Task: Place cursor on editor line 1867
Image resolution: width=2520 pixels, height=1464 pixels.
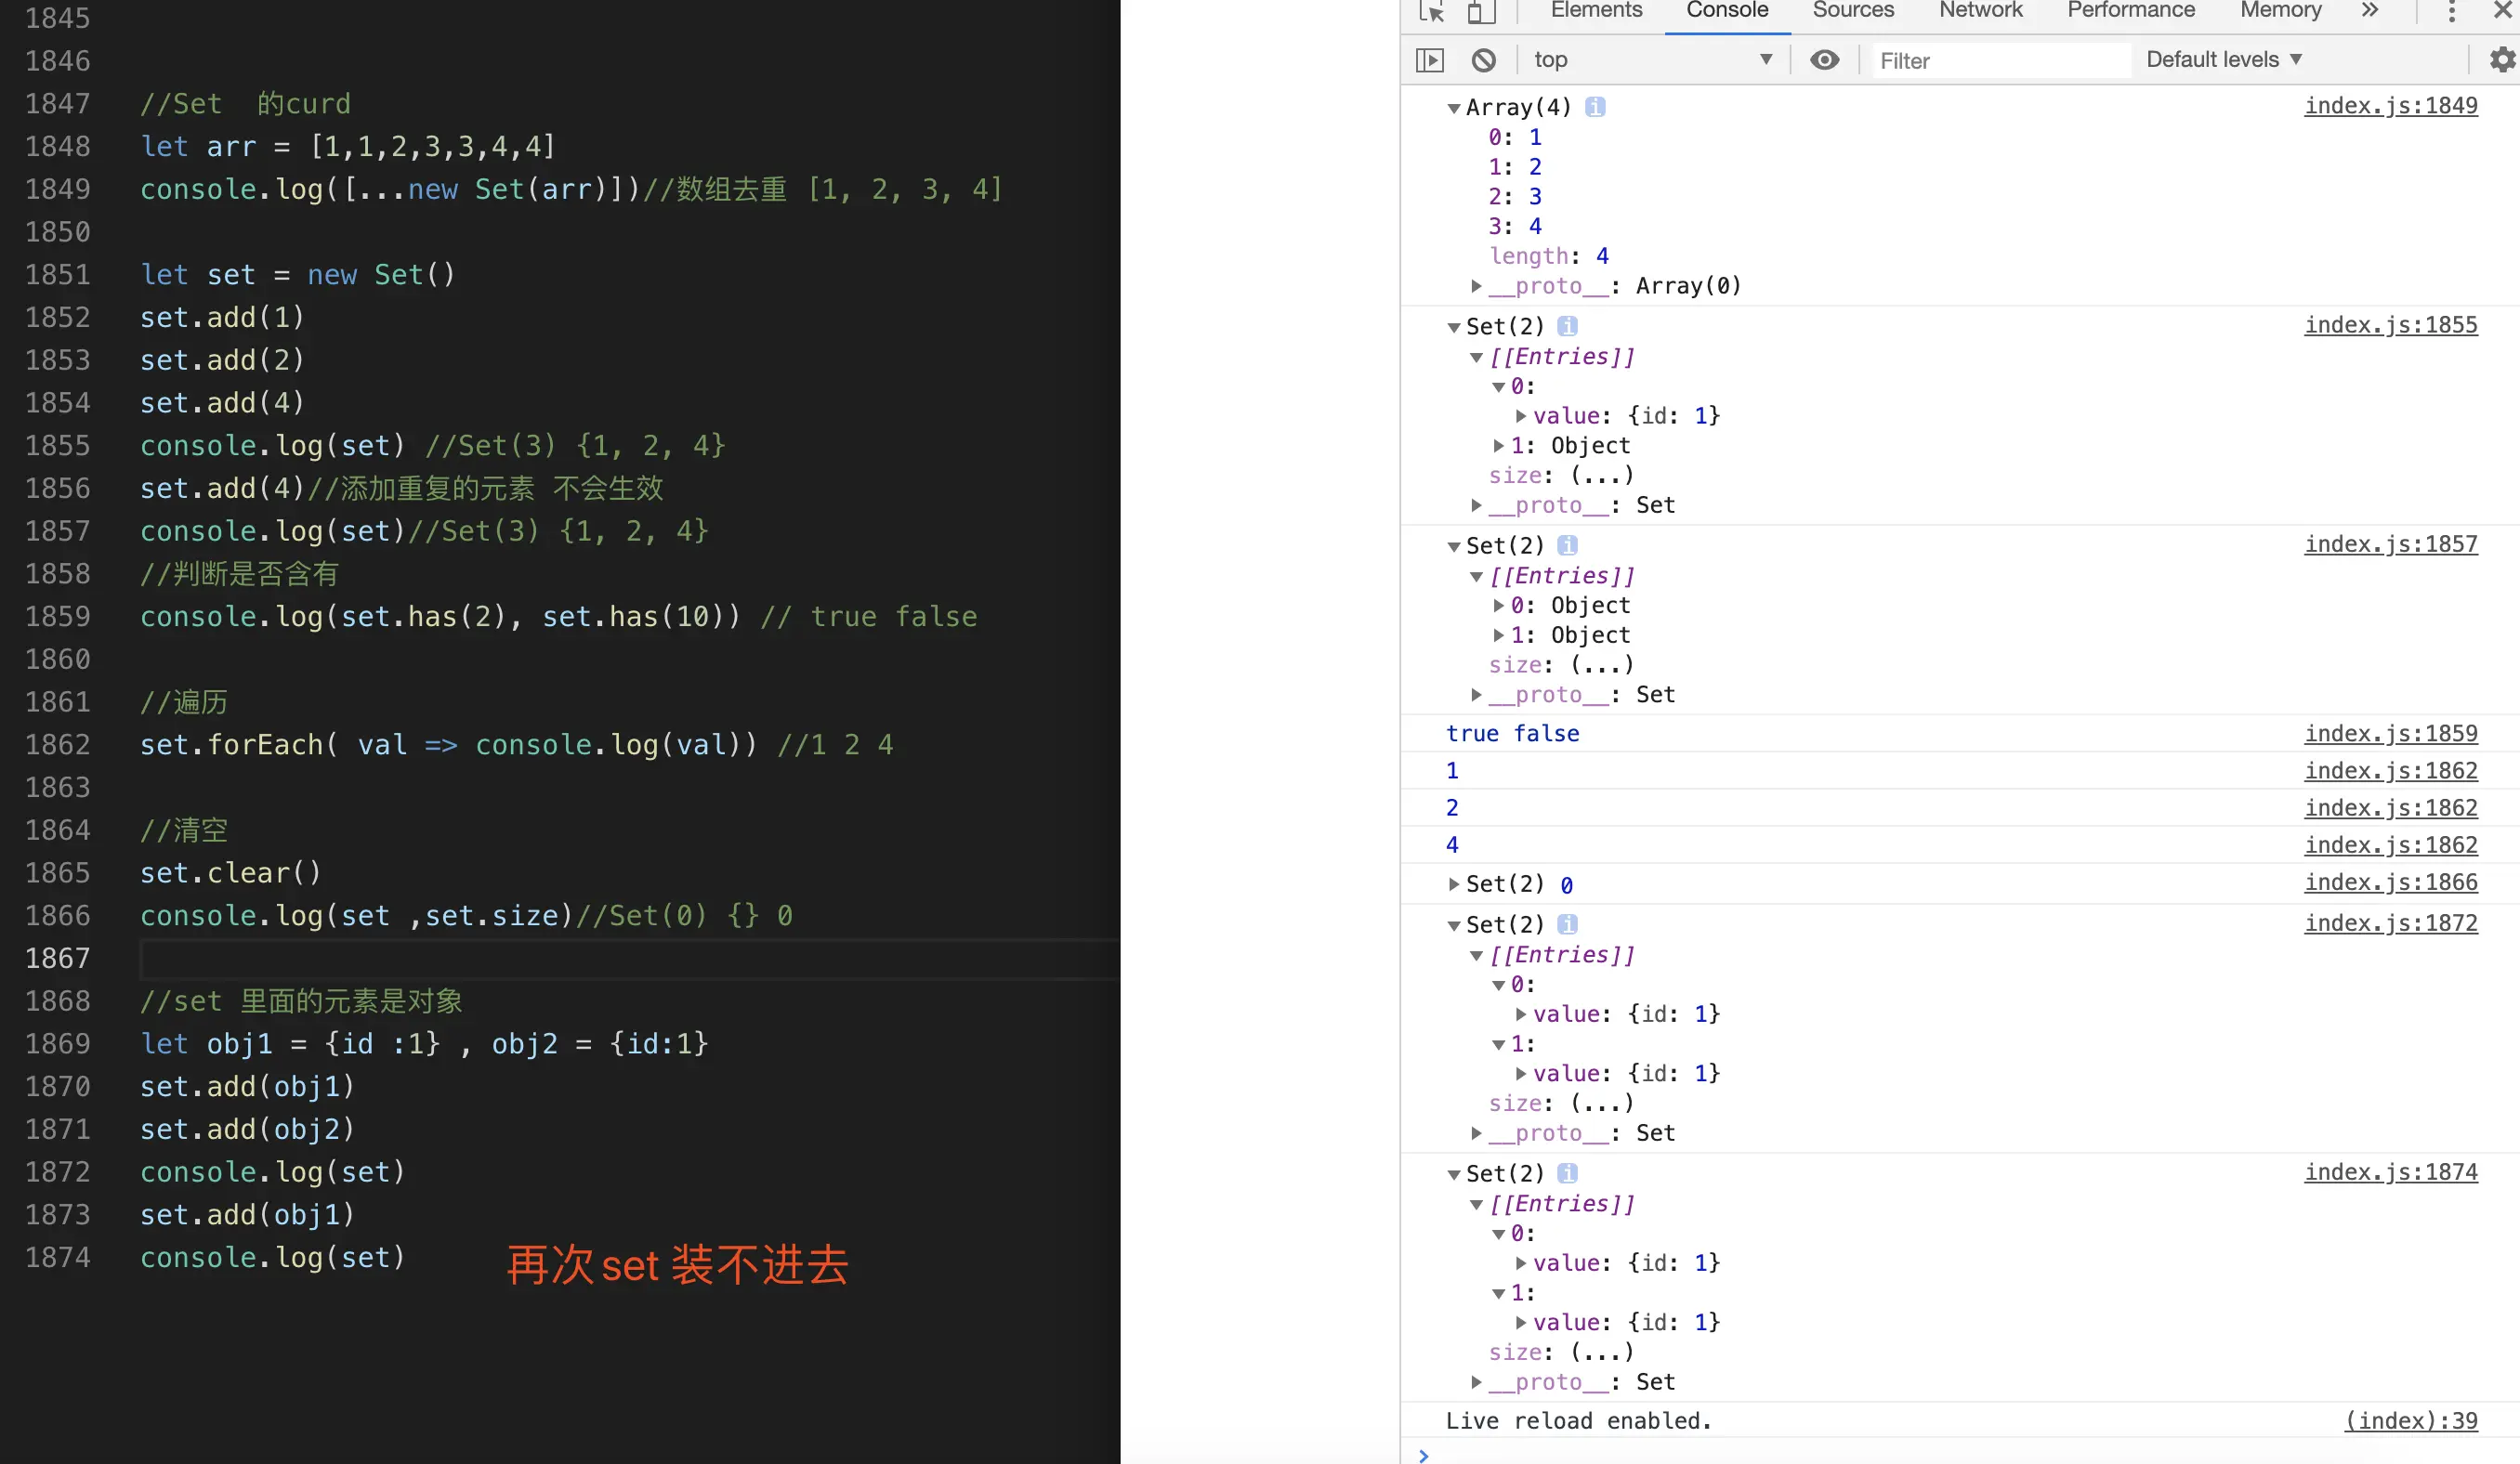Action: [x=630, y=959]
